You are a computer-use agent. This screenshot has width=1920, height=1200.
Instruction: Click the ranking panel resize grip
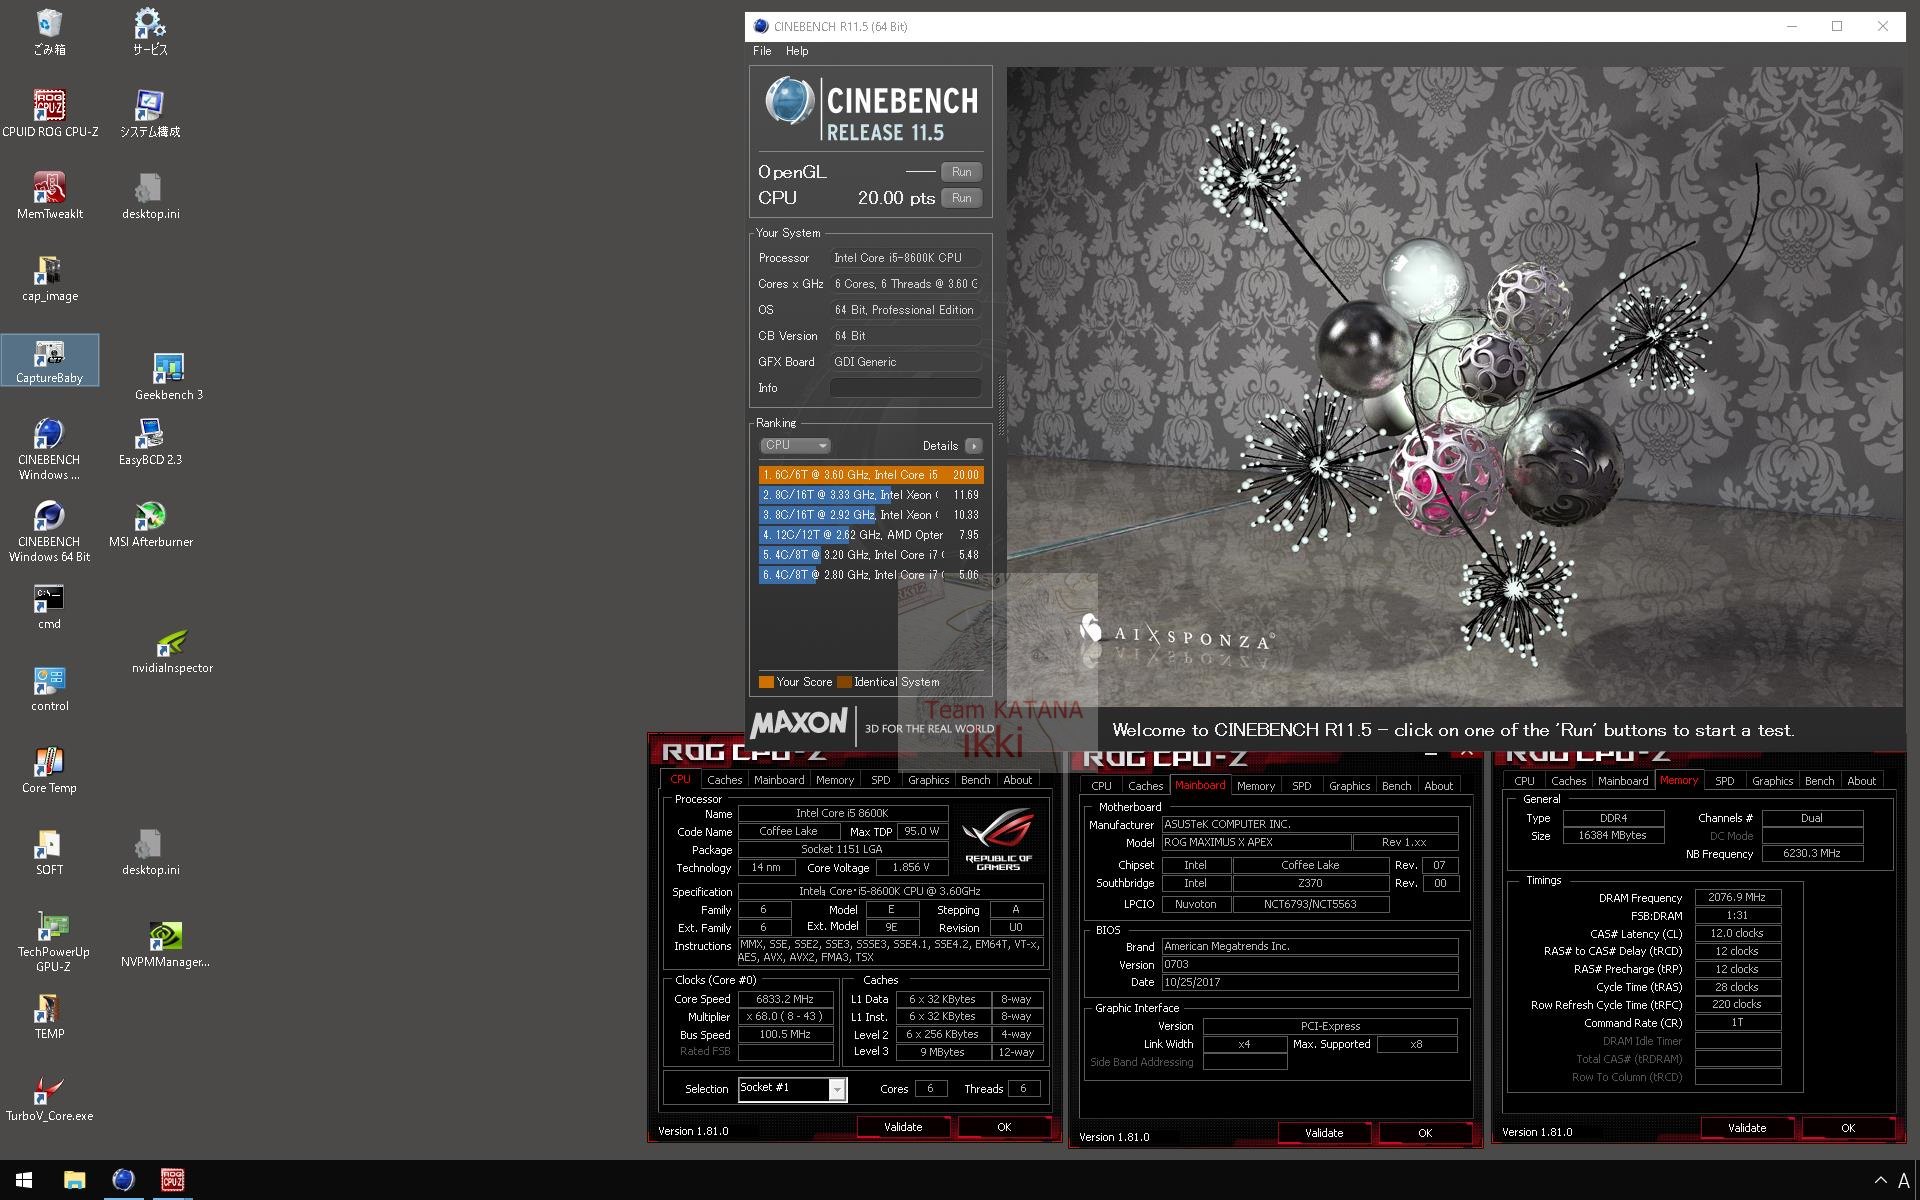[1000, 405]
